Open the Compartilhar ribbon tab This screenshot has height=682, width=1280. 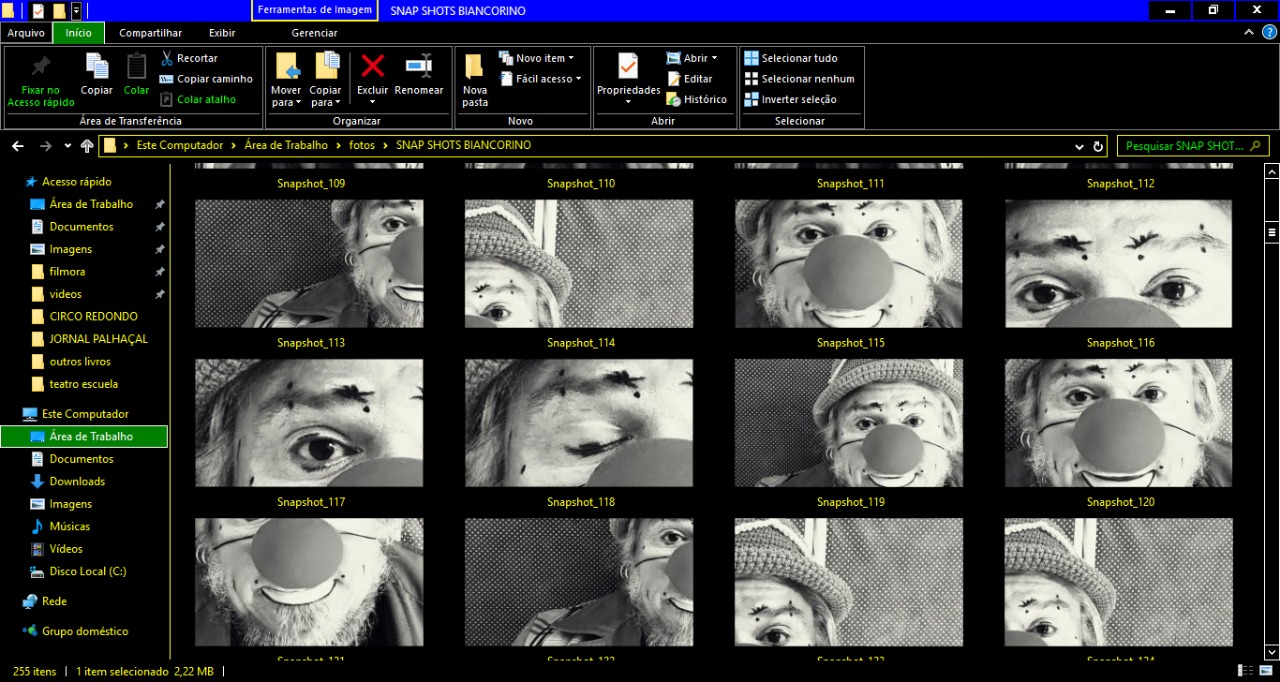pos(150,33)
